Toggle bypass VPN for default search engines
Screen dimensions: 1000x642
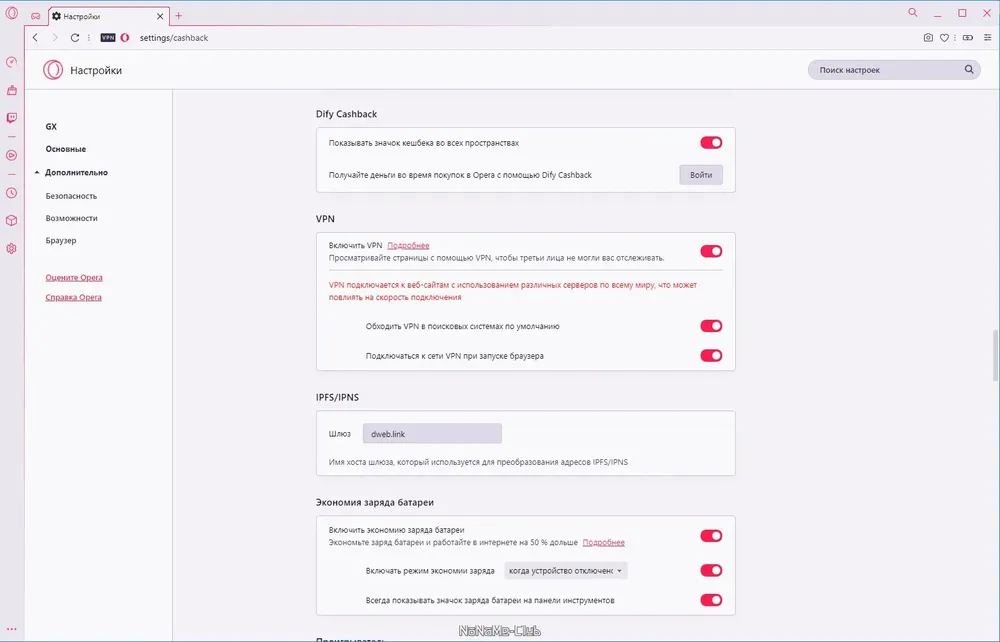711,326
